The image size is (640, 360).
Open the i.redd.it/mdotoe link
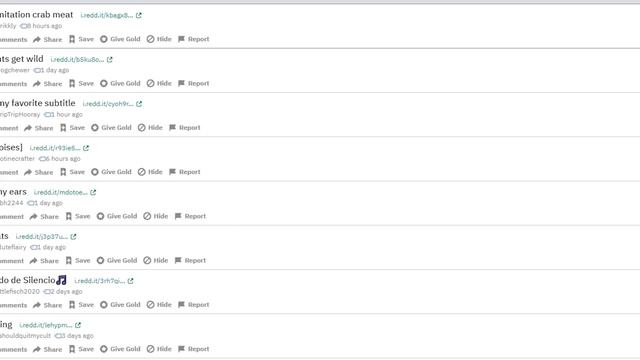point(61,192)
